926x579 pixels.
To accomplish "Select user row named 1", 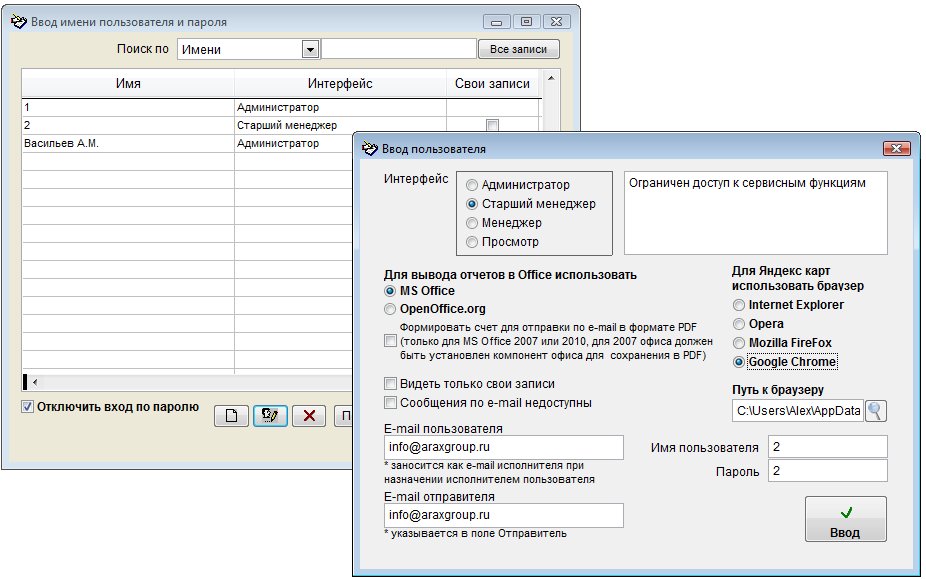I will (128, 108).
